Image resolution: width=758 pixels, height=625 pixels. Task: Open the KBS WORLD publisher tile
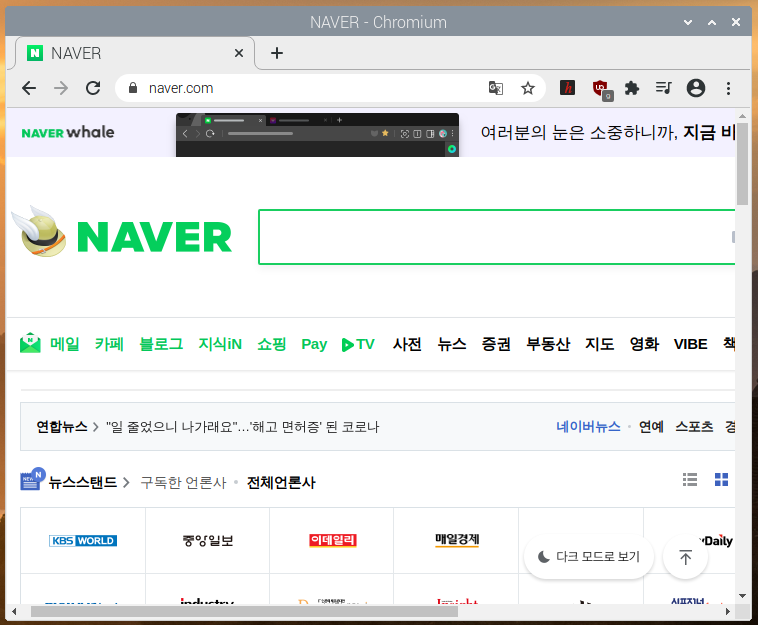point(83,540)
